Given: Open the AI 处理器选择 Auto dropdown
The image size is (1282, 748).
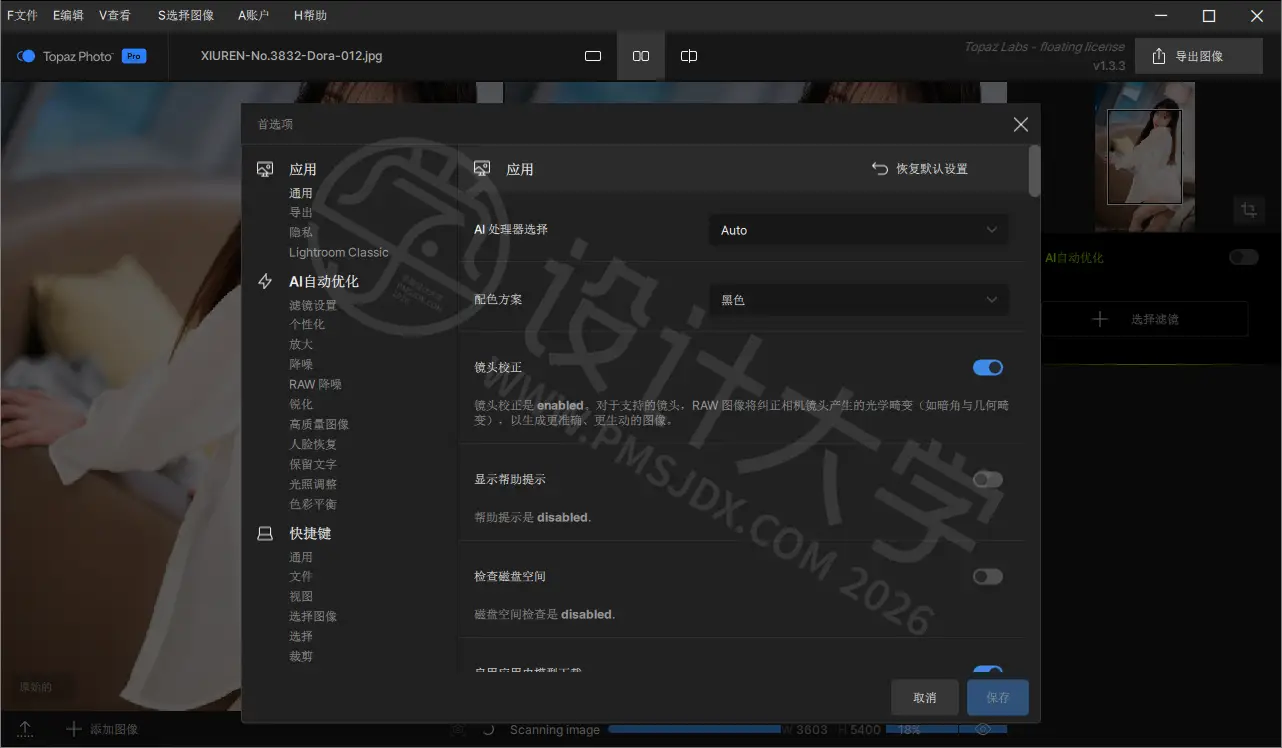Looking at the screenshot, I should (x=859, y=230).
